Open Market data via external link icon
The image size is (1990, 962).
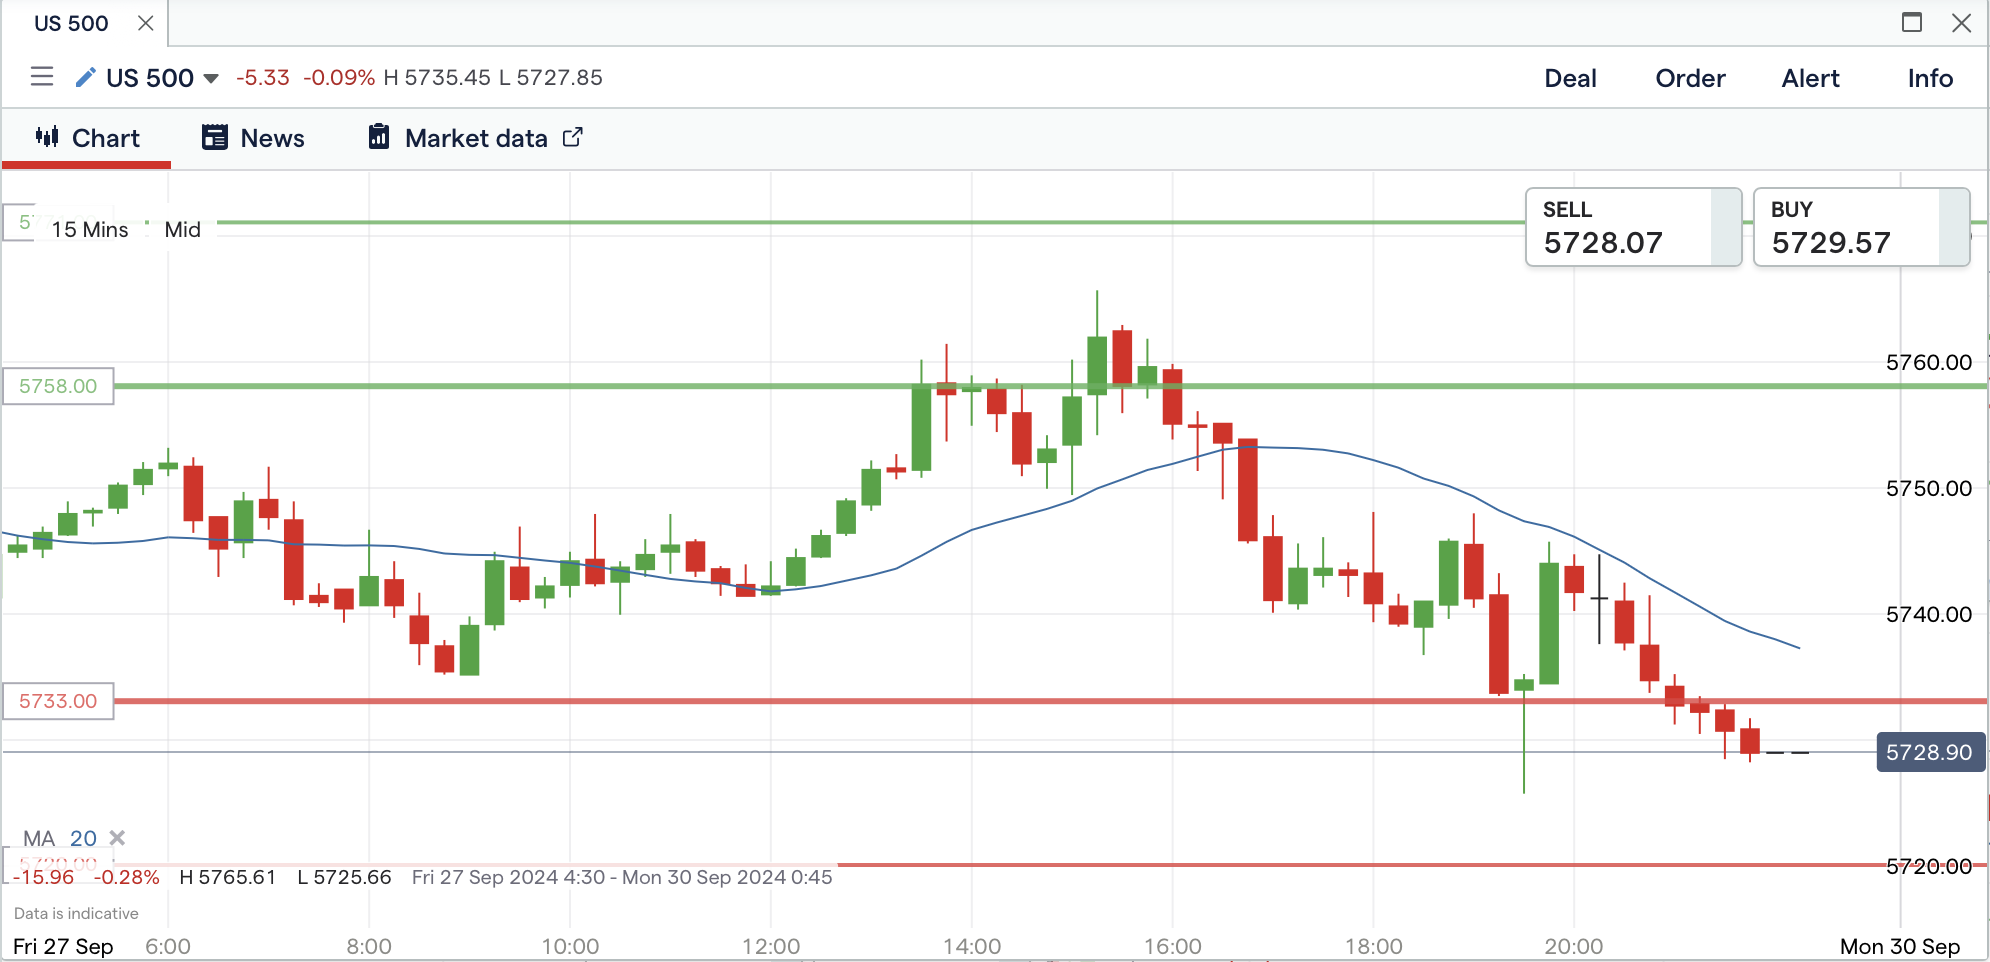tap(573, 137)
